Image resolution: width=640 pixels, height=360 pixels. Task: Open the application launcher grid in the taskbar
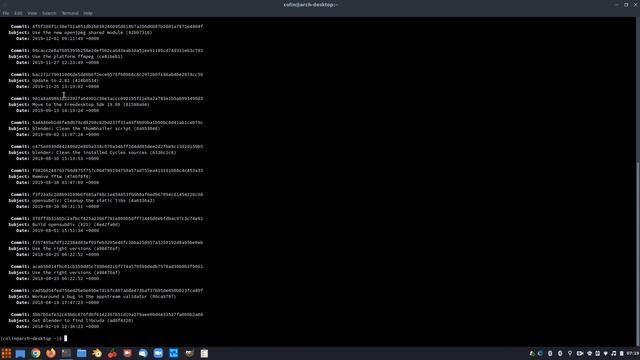[6, 353]
